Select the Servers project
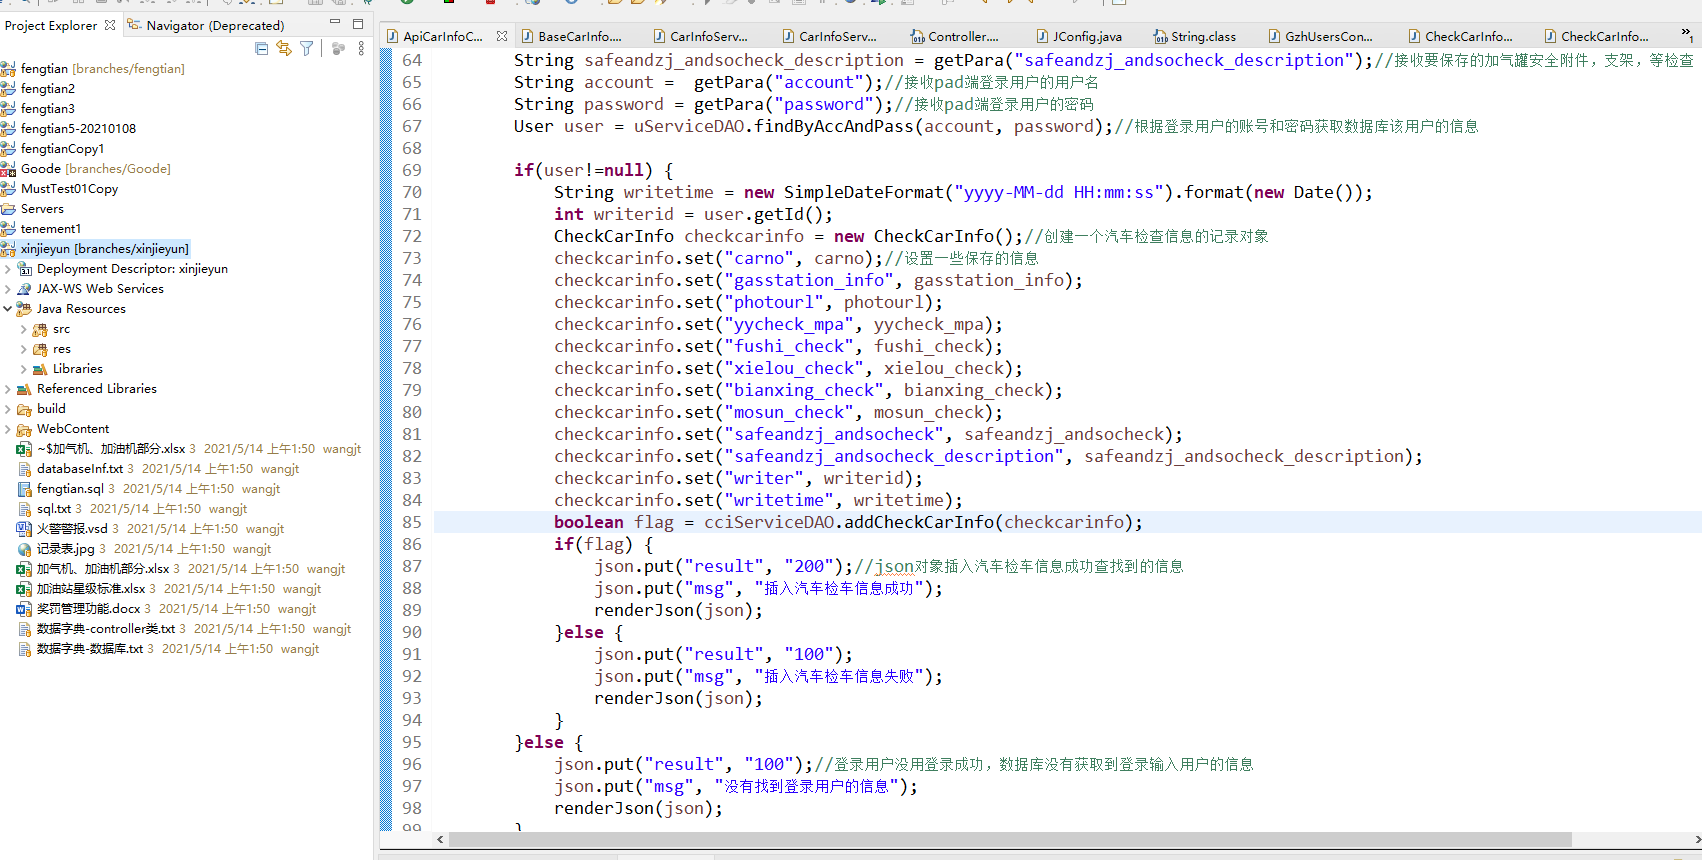Viewport: 1702px width, 860px height. coord(42,209)
